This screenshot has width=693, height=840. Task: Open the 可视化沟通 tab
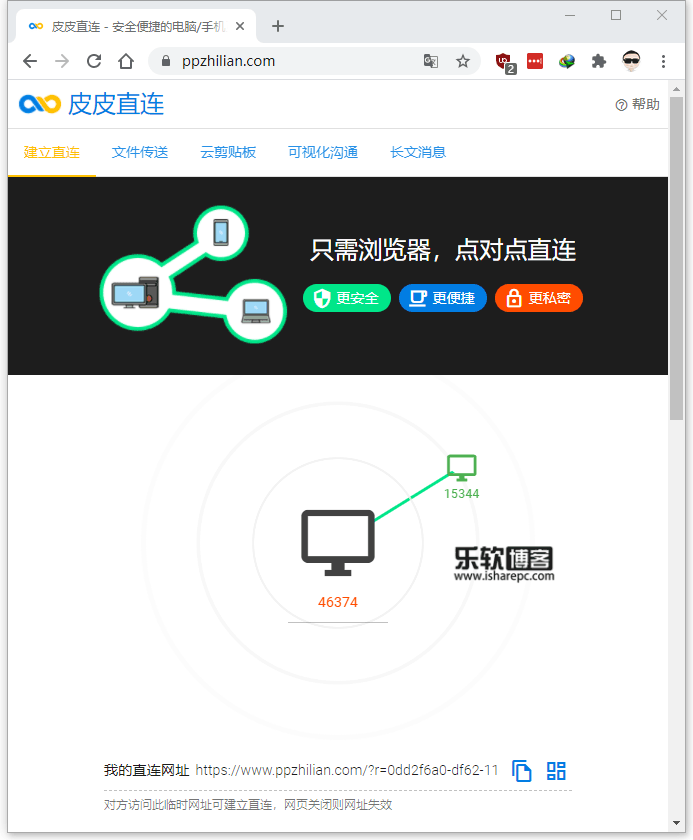pos(323,152)
